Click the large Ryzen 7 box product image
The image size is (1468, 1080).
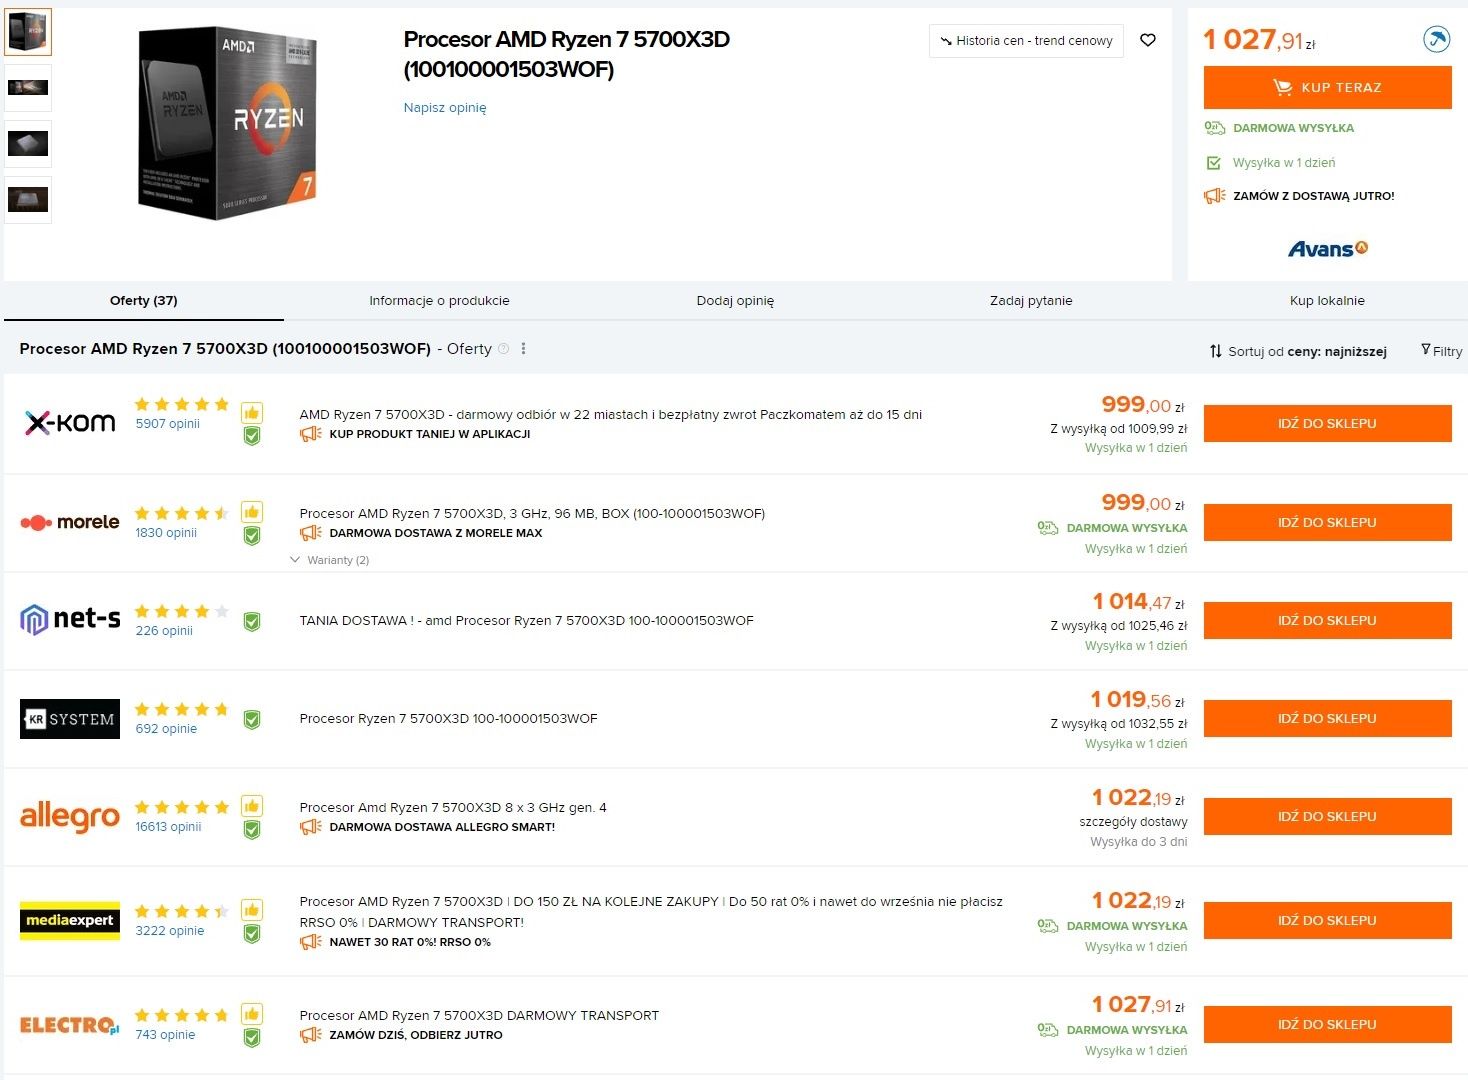(x=228, y=123)
